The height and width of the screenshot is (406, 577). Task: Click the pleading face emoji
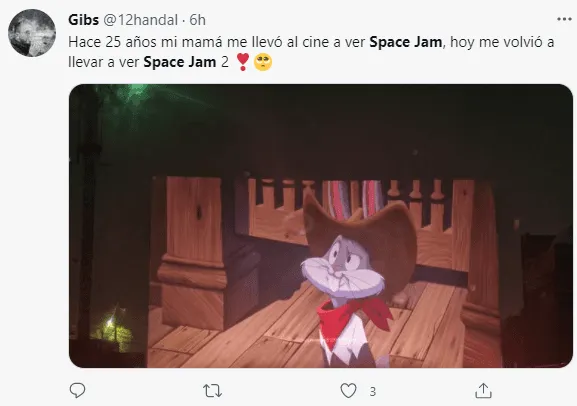[263, 62]
